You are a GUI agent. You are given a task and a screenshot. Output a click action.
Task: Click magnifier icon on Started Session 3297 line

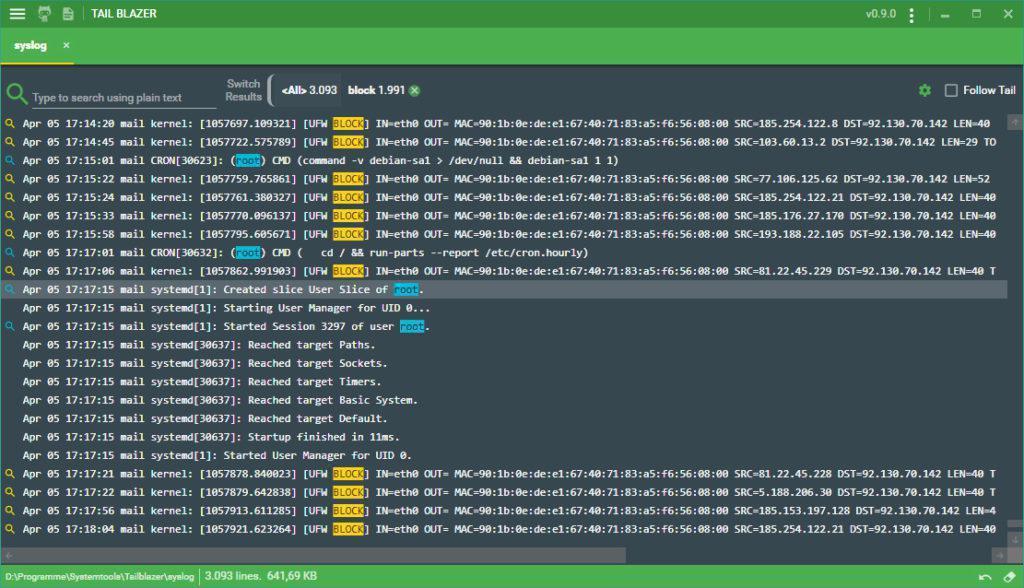pyautogui.click(x=10, y=326)
